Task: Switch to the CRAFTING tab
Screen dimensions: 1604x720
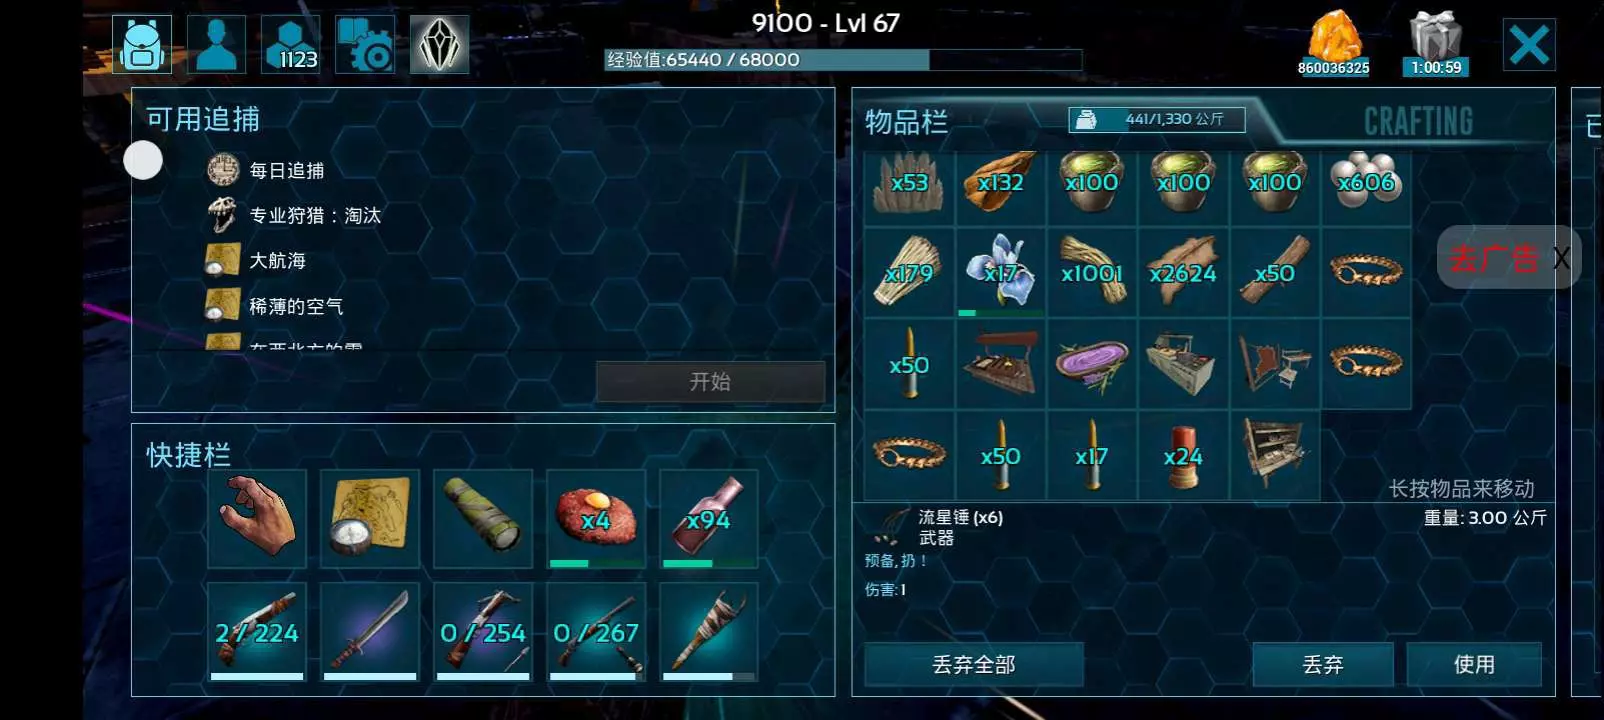Action: pyautogui.click(x=1418, y=122)
